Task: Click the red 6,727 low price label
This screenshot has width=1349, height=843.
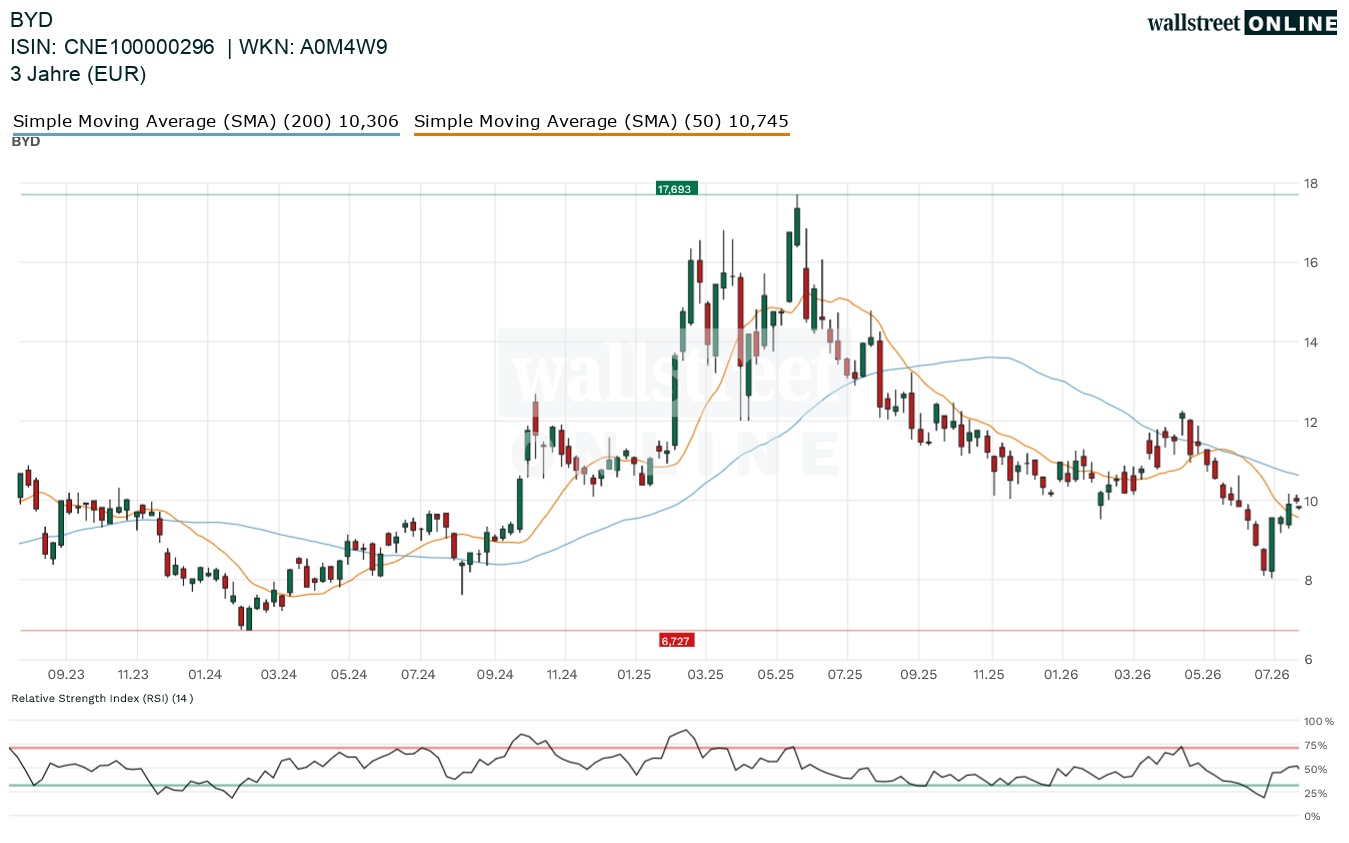Action: (x=677, y=640)
